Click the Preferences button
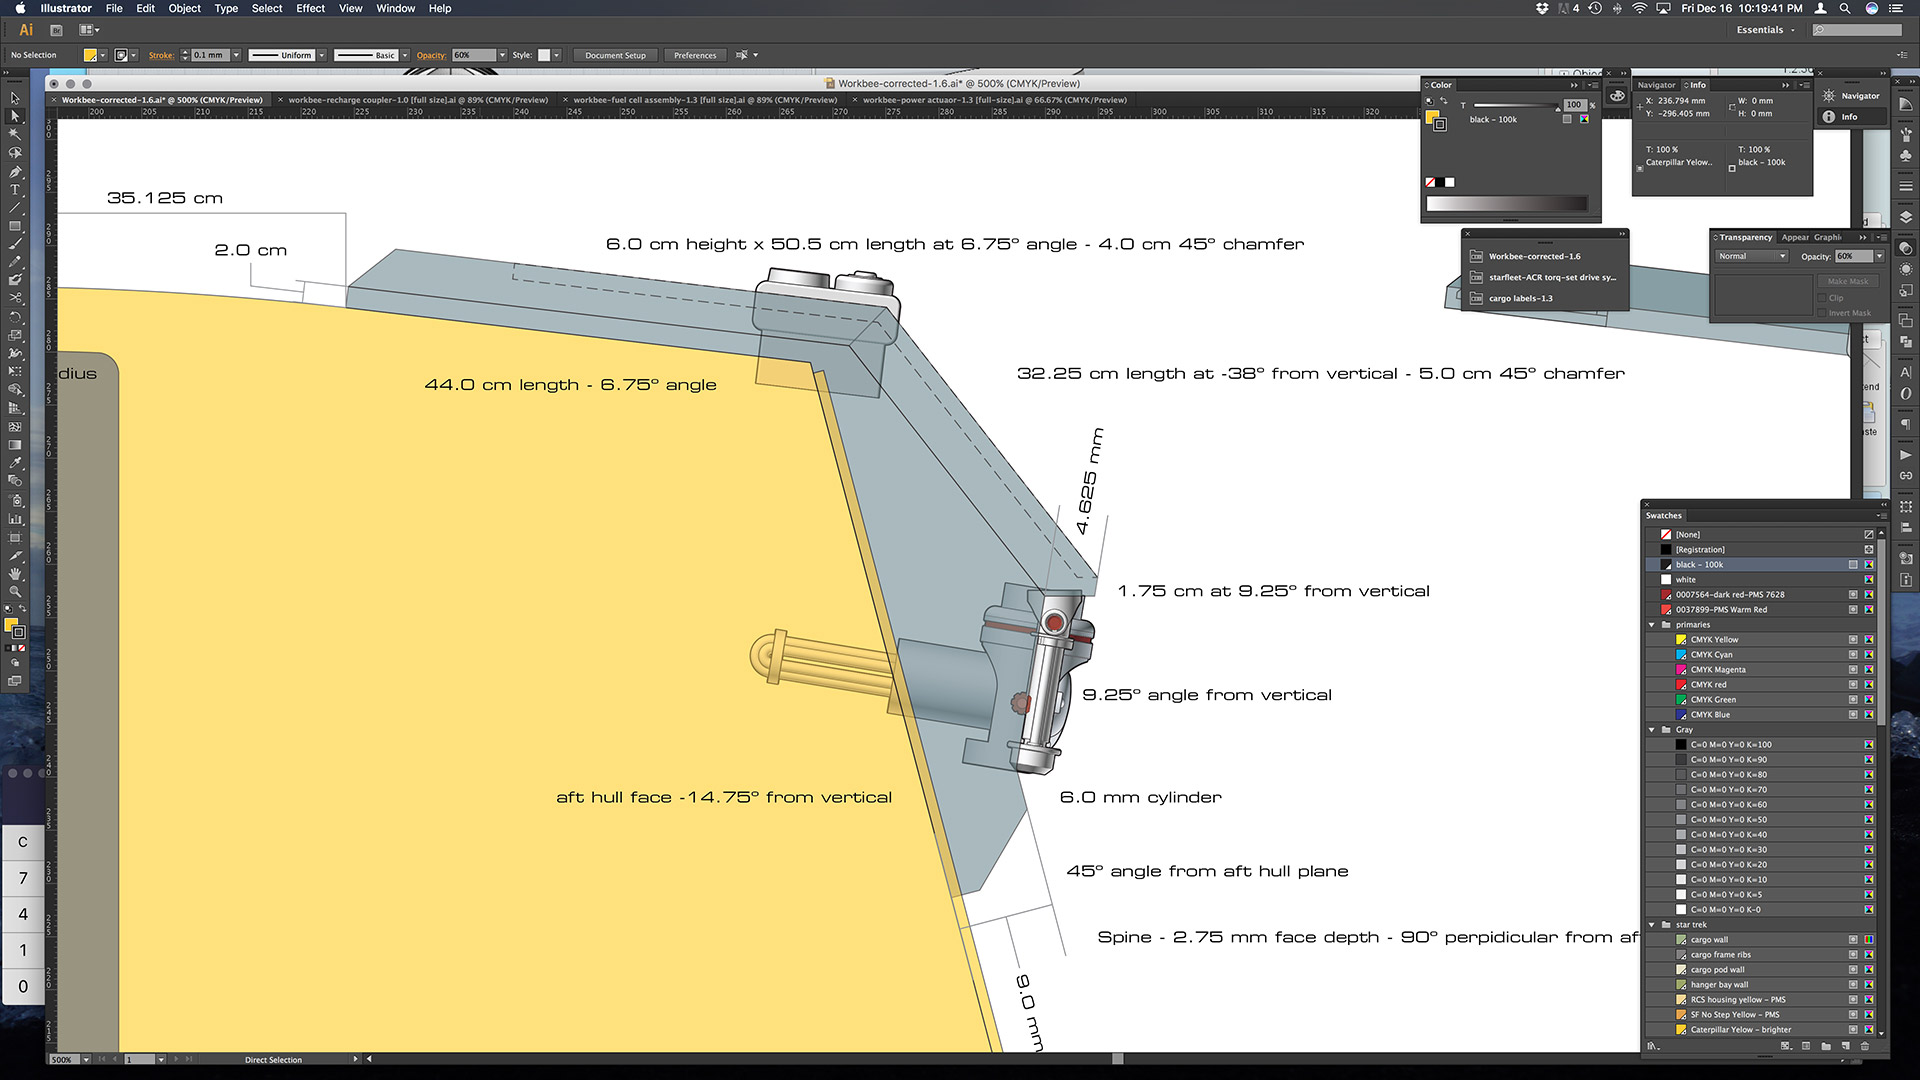 694,55
